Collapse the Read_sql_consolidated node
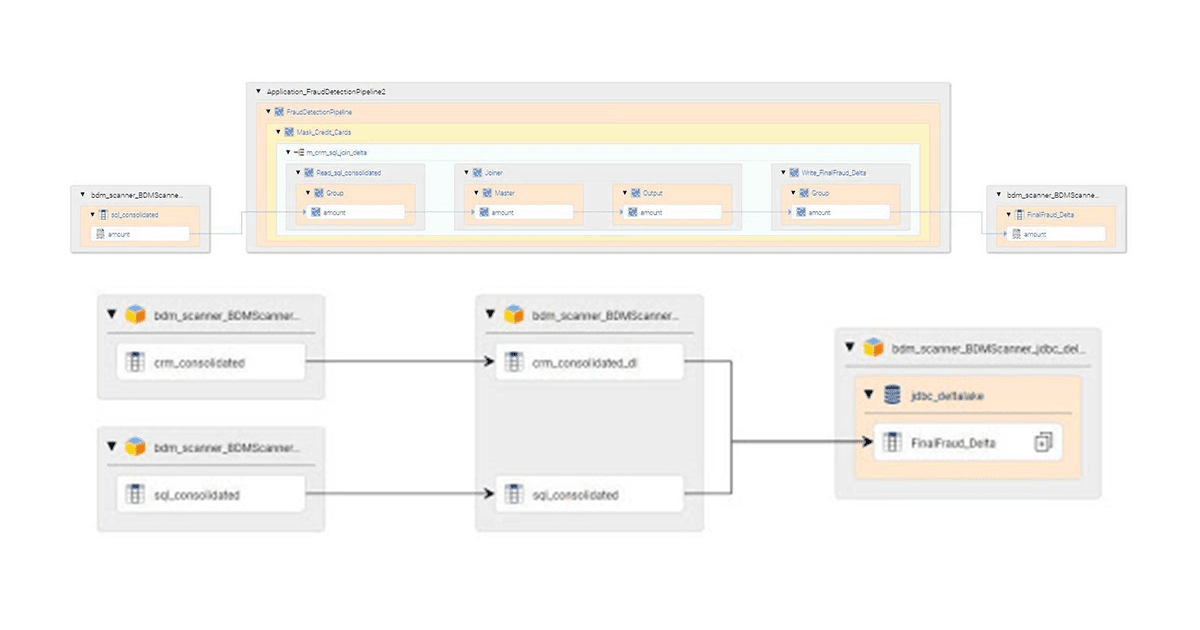Viewport: 1200px width, 630px height. (297, 173)
